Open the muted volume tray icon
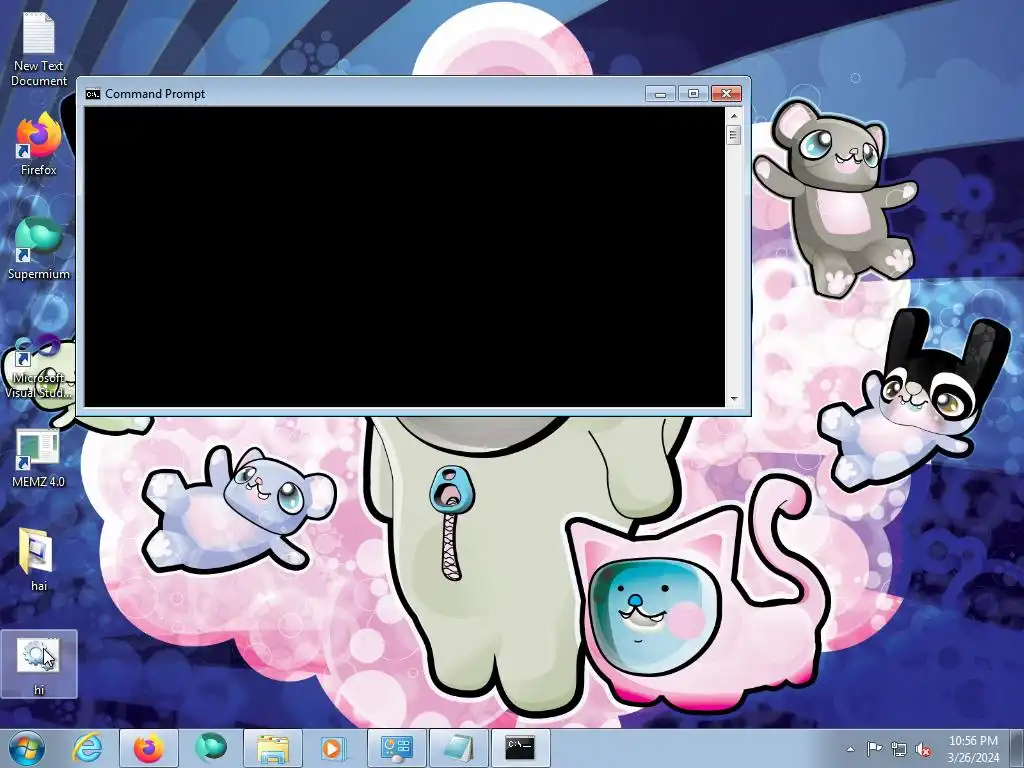Image resolution: width=1024 pixels, height=768 pixels. [x=923, y=749]
